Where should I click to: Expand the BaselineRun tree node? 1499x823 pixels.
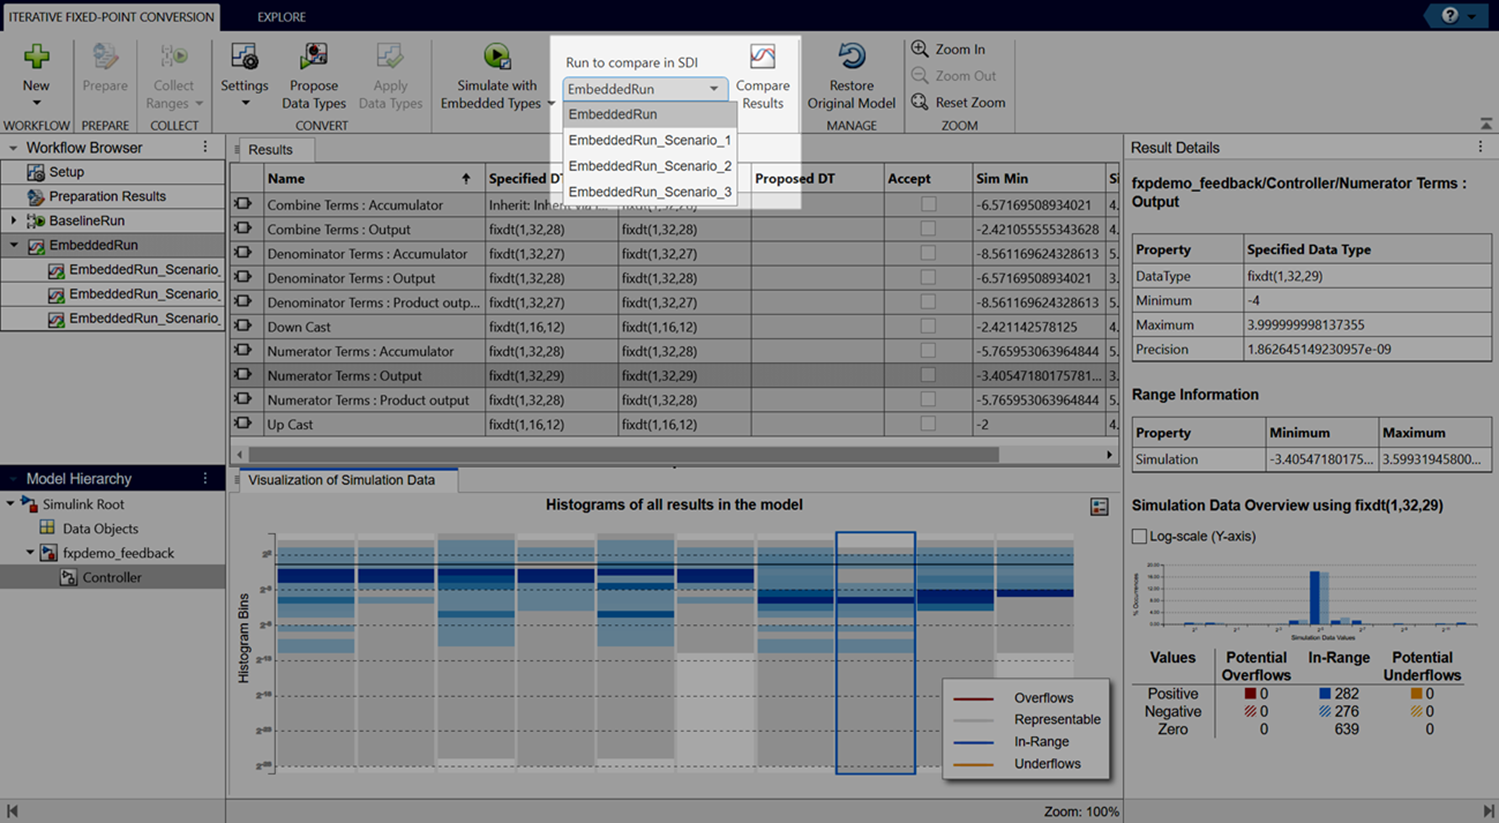(14, 221)
